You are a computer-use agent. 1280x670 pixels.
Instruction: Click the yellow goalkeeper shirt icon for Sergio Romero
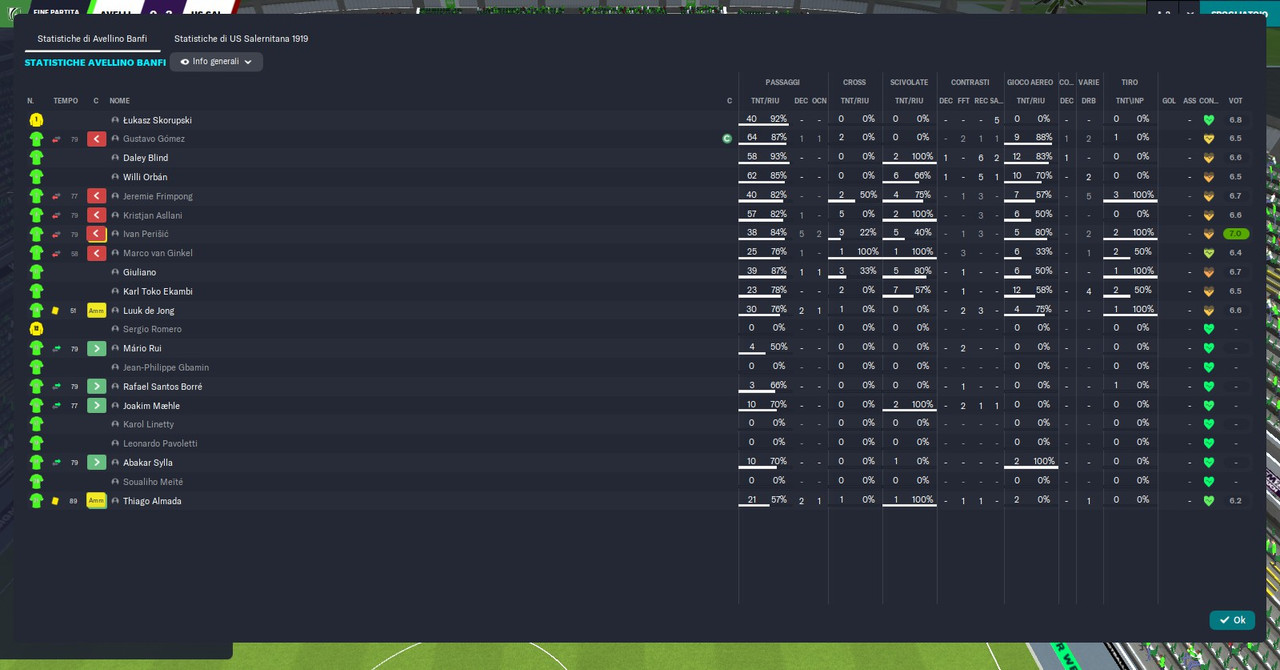coord(36,329)
